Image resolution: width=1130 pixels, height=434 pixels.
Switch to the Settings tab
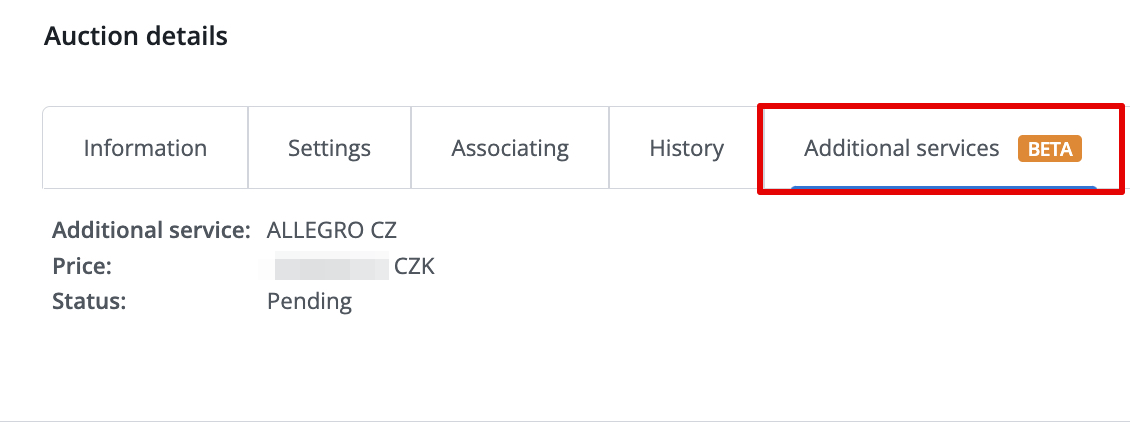[x=329, y=149]
